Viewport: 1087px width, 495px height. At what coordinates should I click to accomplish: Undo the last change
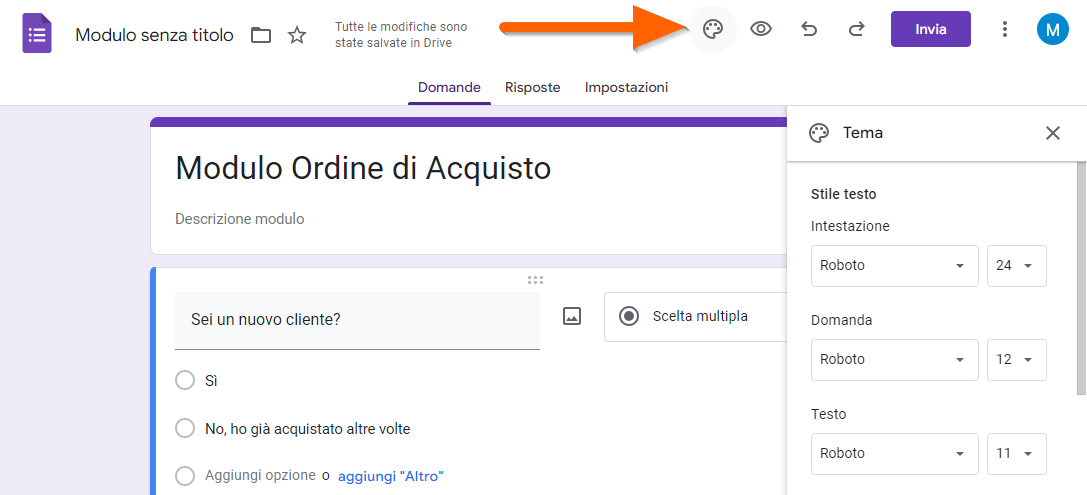tap(809, 29)
